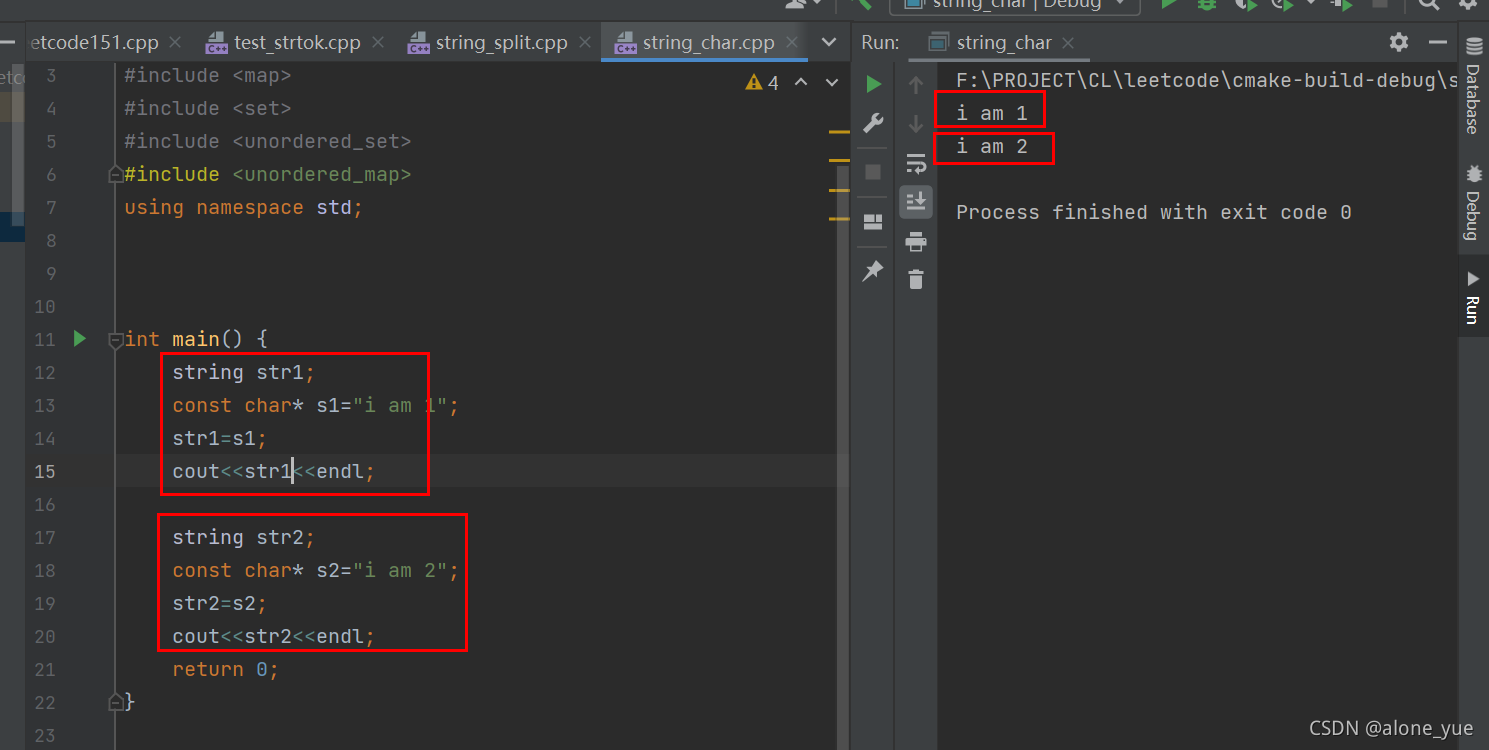This screenshot has width=1489, height=750.
Task: Click '#include <unordered_map>' line
Action: tap(267, 174)
